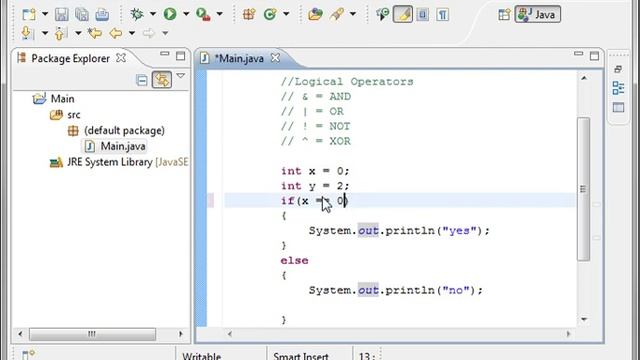Click the 'int x = 0;' line
640x360 pixels.
(315, 171)
